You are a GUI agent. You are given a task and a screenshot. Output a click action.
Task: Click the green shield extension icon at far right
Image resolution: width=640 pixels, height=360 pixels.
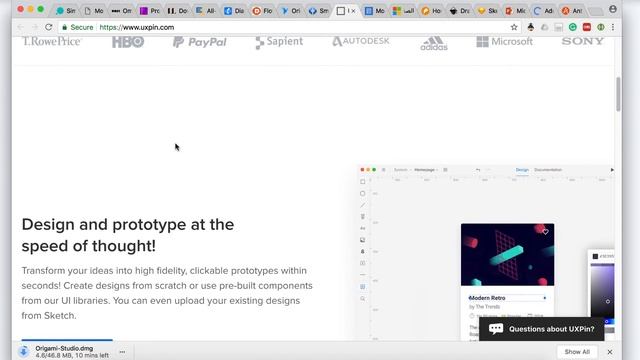coord(600,27)
